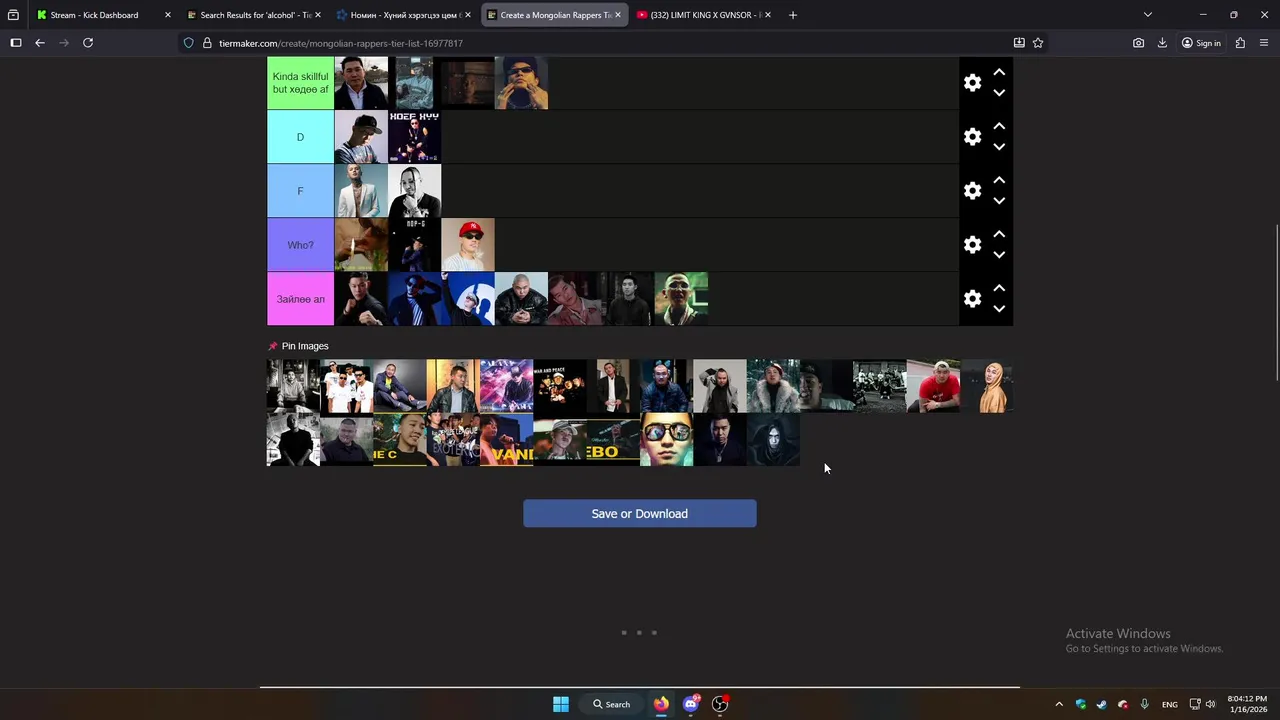Select the D tier label
Image resolution: width=1280 pixels, height=720 pixels.
[x=300, y=137]
